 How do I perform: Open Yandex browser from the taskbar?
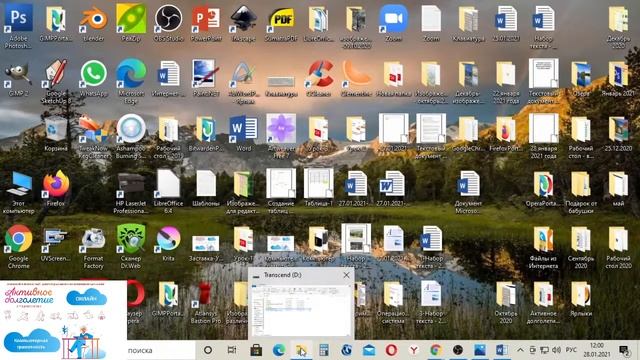click(x=413, y=350)
